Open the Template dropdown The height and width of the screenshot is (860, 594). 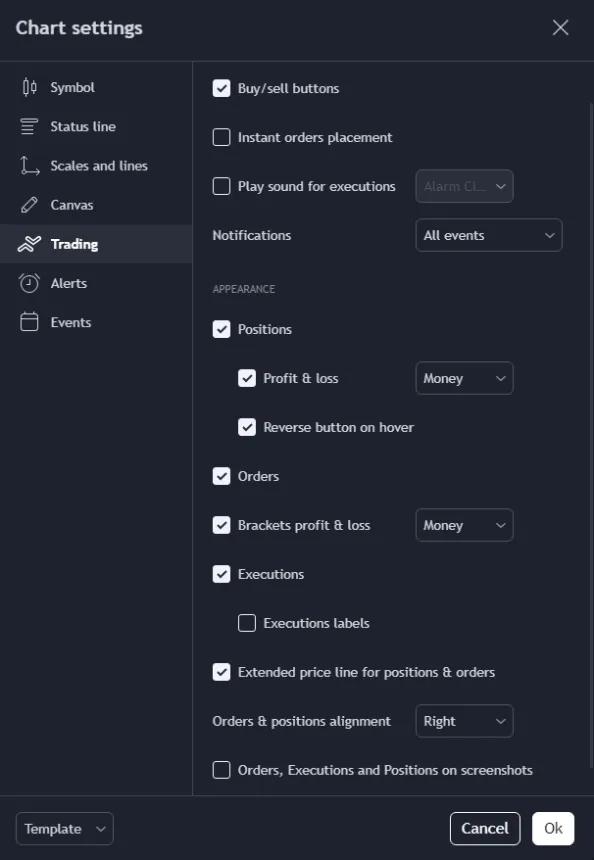[x=65, y=828]
